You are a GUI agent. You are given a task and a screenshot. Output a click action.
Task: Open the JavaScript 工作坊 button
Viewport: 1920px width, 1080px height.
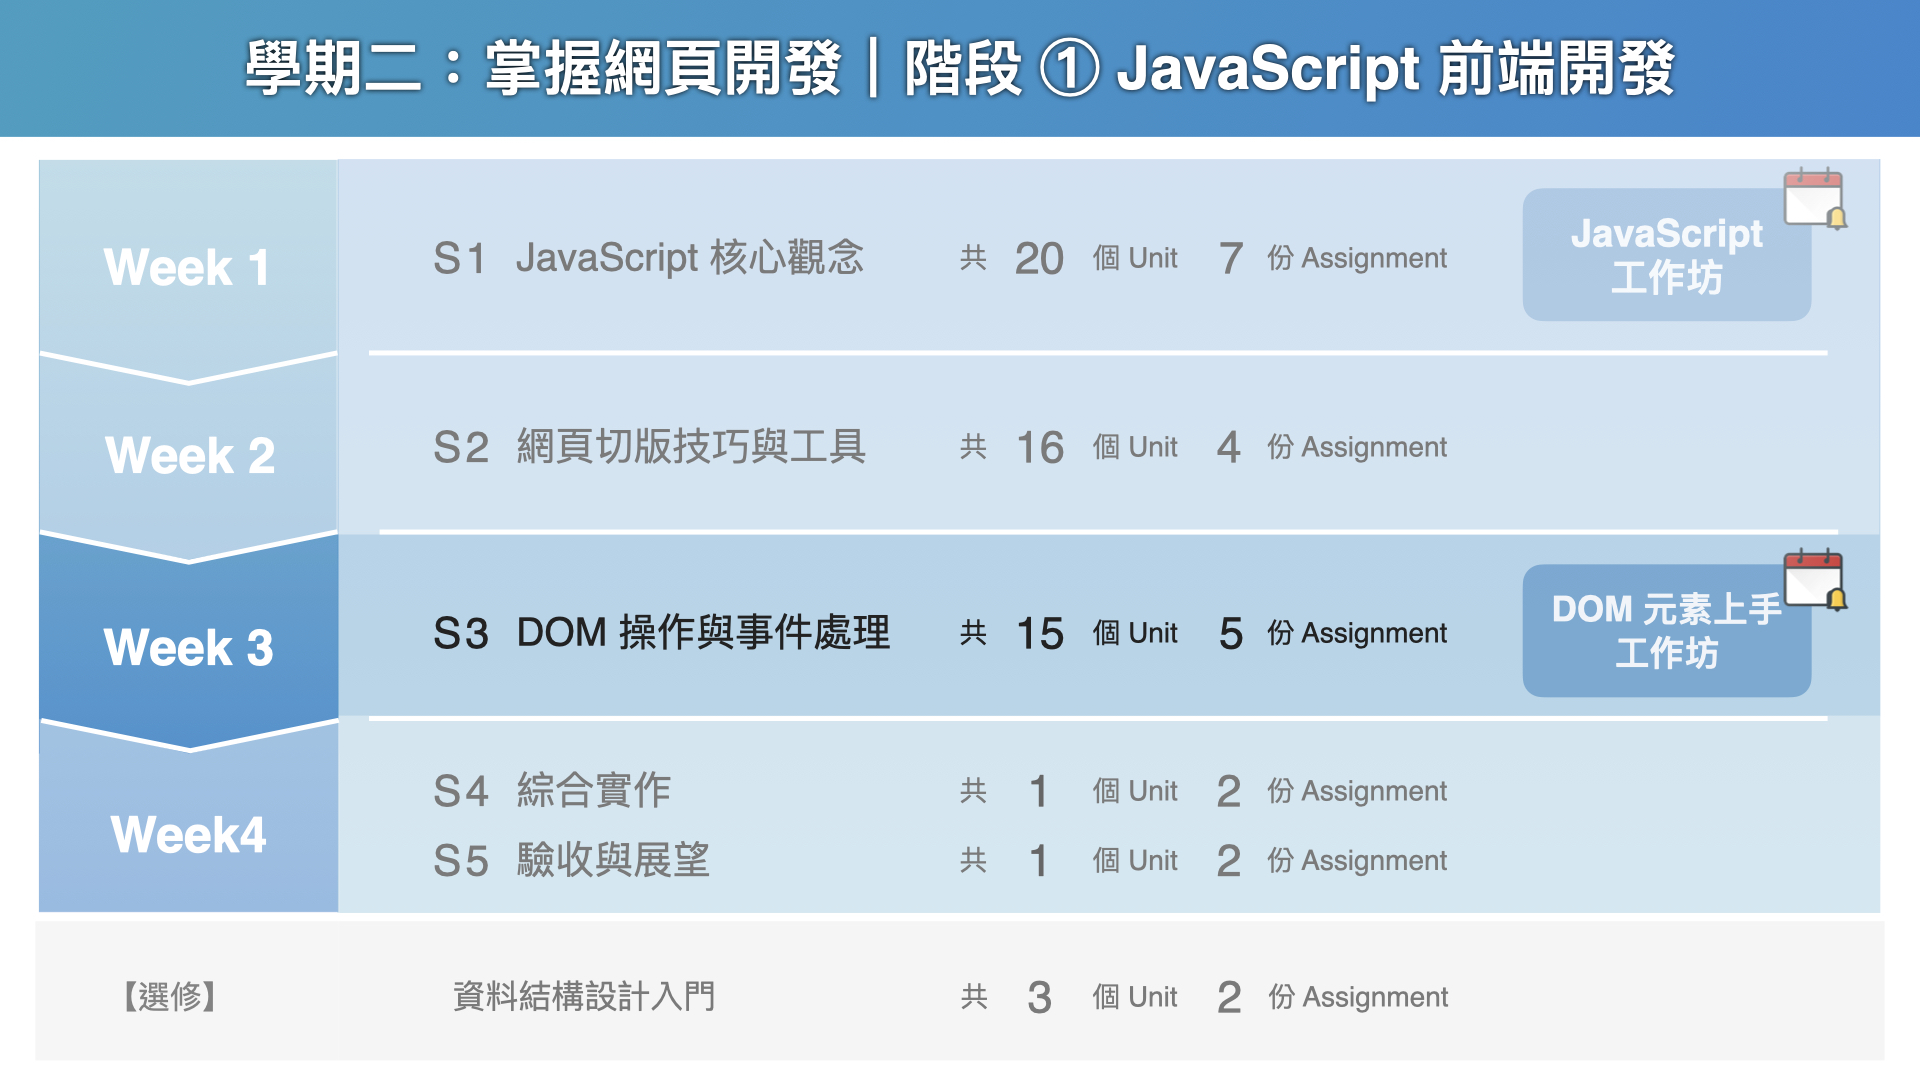[1665, 256]
